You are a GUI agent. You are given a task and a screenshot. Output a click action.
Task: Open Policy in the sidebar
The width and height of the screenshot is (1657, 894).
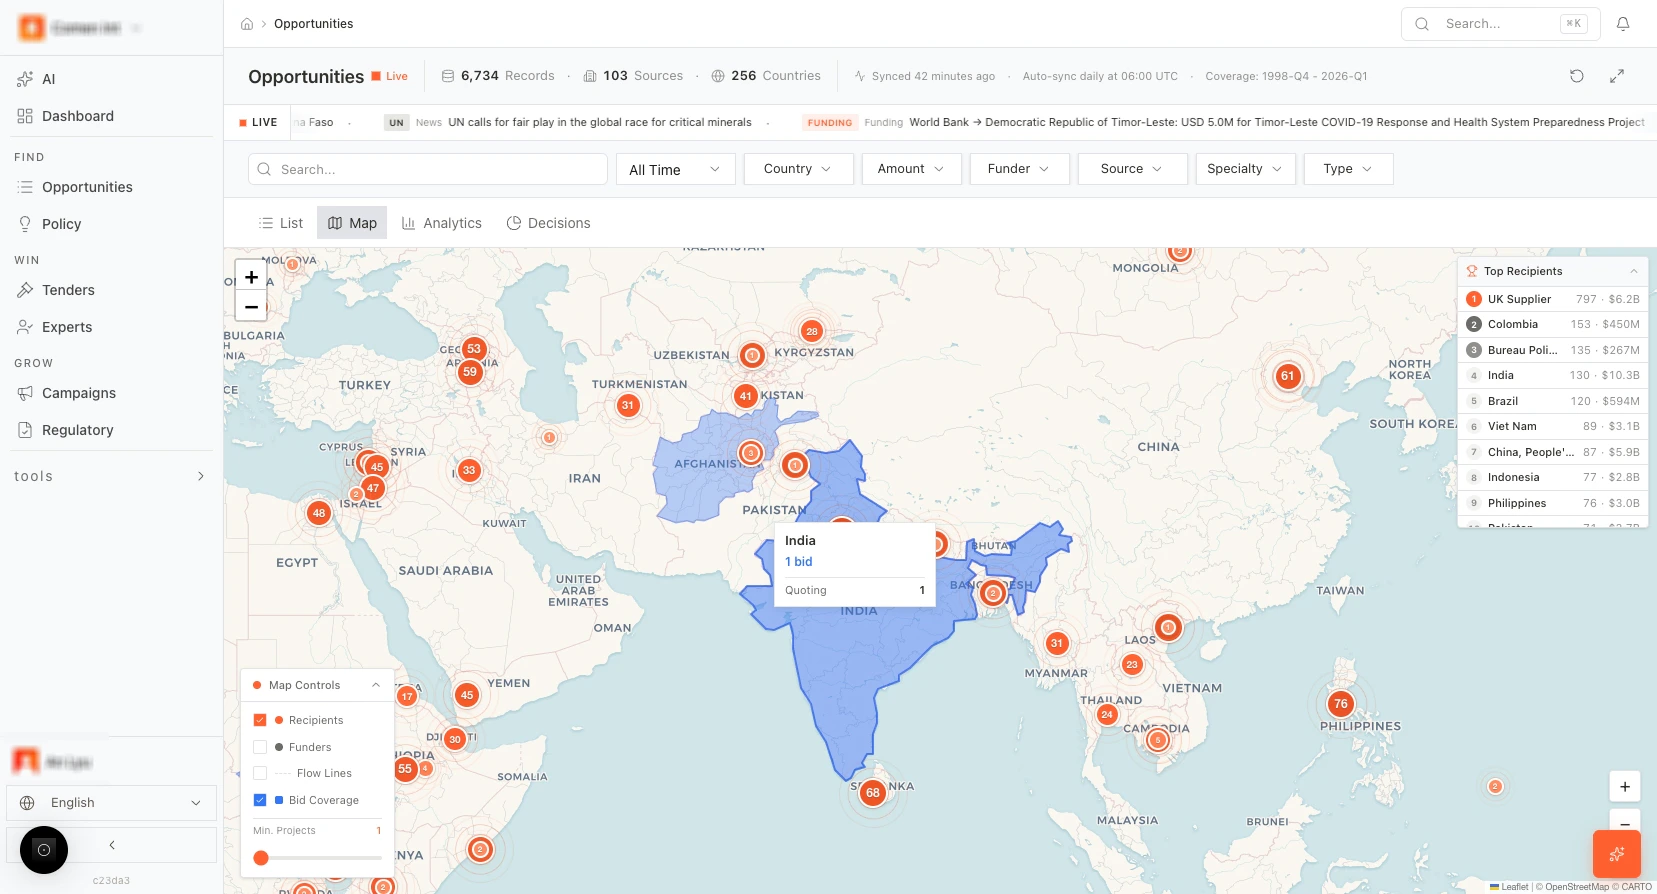tap(111, 224)
